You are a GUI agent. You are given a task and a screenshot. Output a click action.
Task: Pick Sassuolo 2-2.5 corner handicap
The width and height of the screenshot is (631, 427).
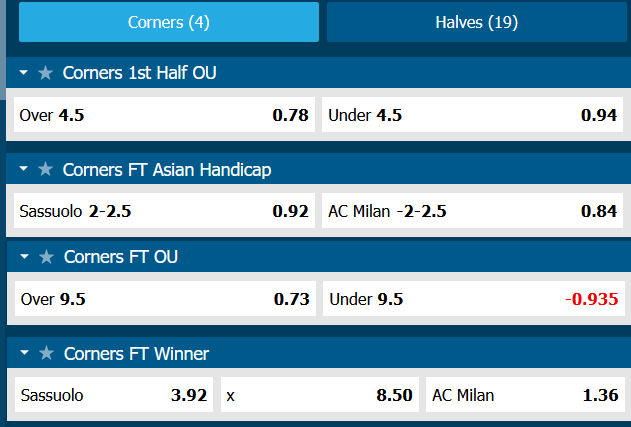[162, 211]
